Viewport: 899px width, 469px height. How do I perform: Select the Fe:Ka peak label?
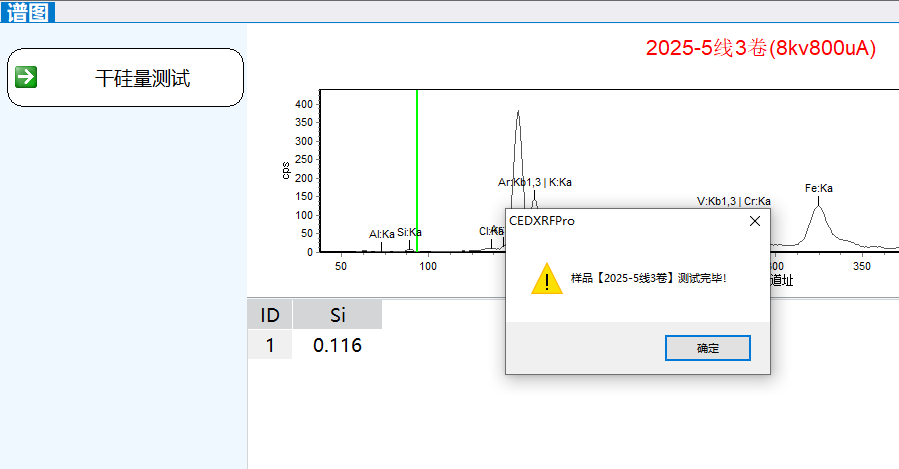pos(819,188)
